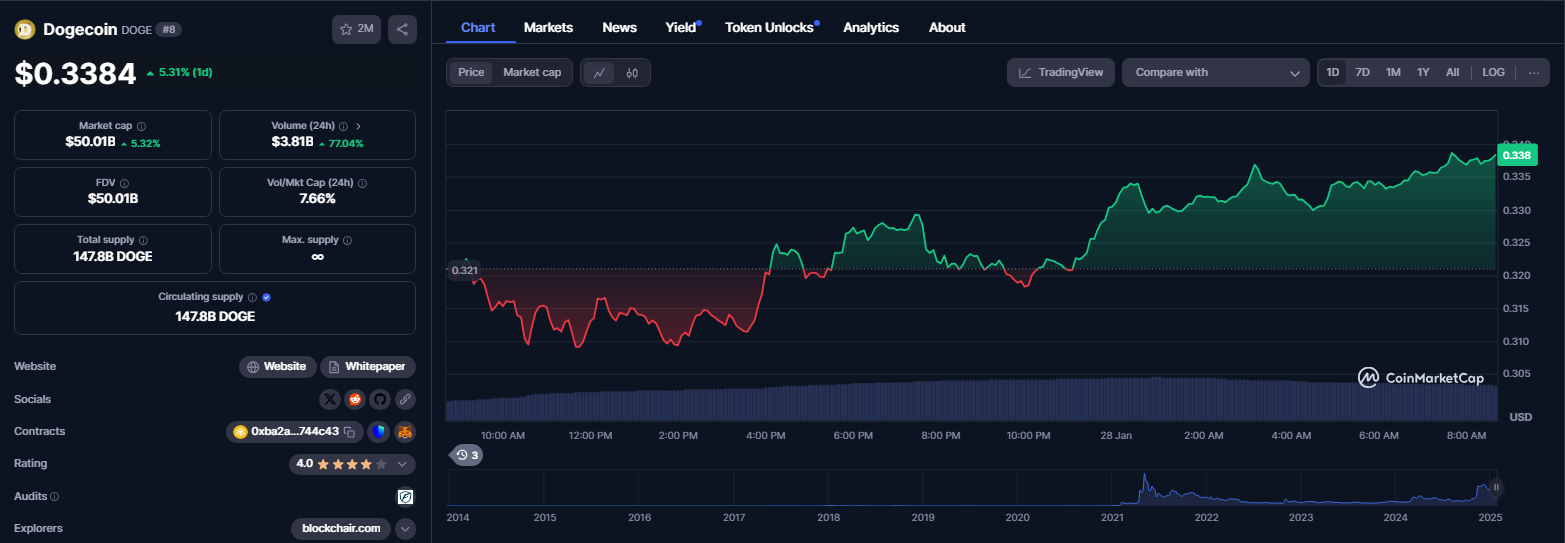The image size is (1565, 543).
Task: Open blockchair.com explorer link
Action: [341, 528]
